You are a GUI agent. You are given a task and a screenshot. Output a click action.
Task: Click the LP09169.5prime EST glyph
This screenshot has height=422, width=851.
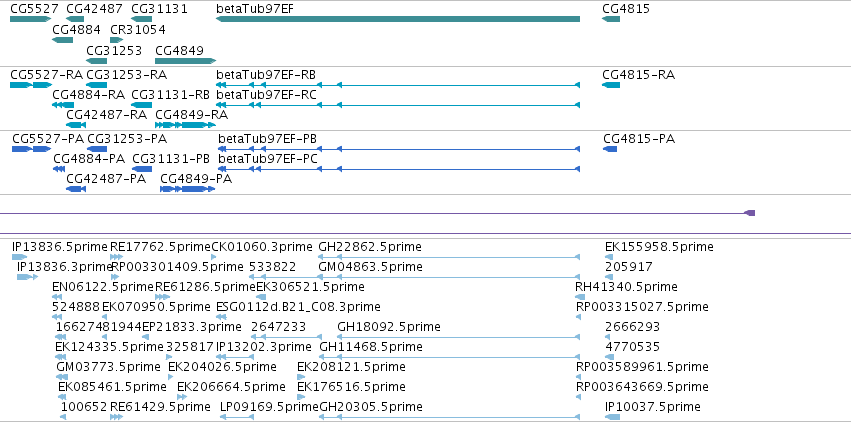[237, 417]
